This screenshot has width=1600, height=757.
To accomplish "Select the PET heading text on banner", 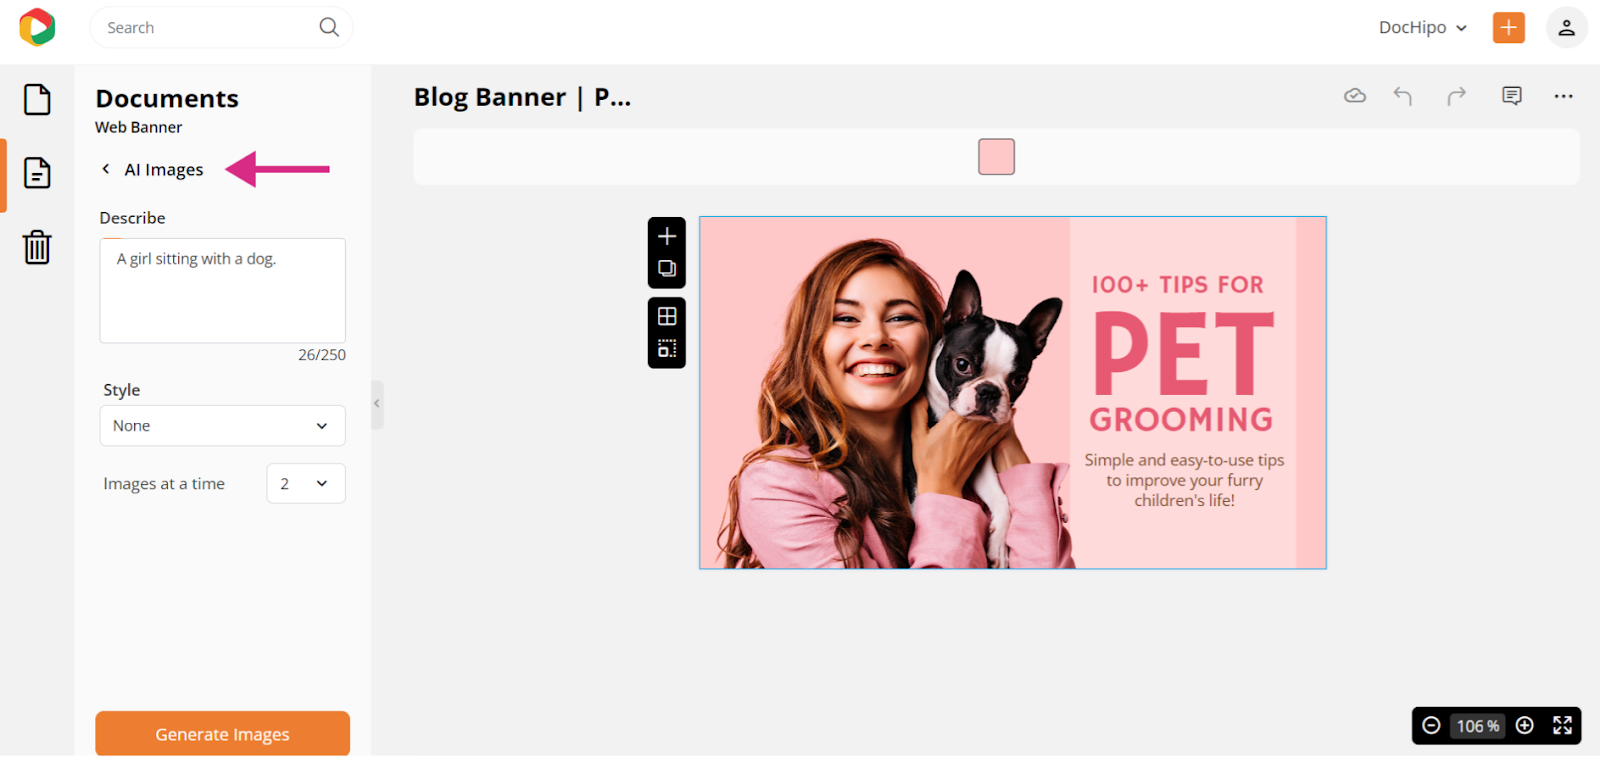I will tap(1184, 353).
